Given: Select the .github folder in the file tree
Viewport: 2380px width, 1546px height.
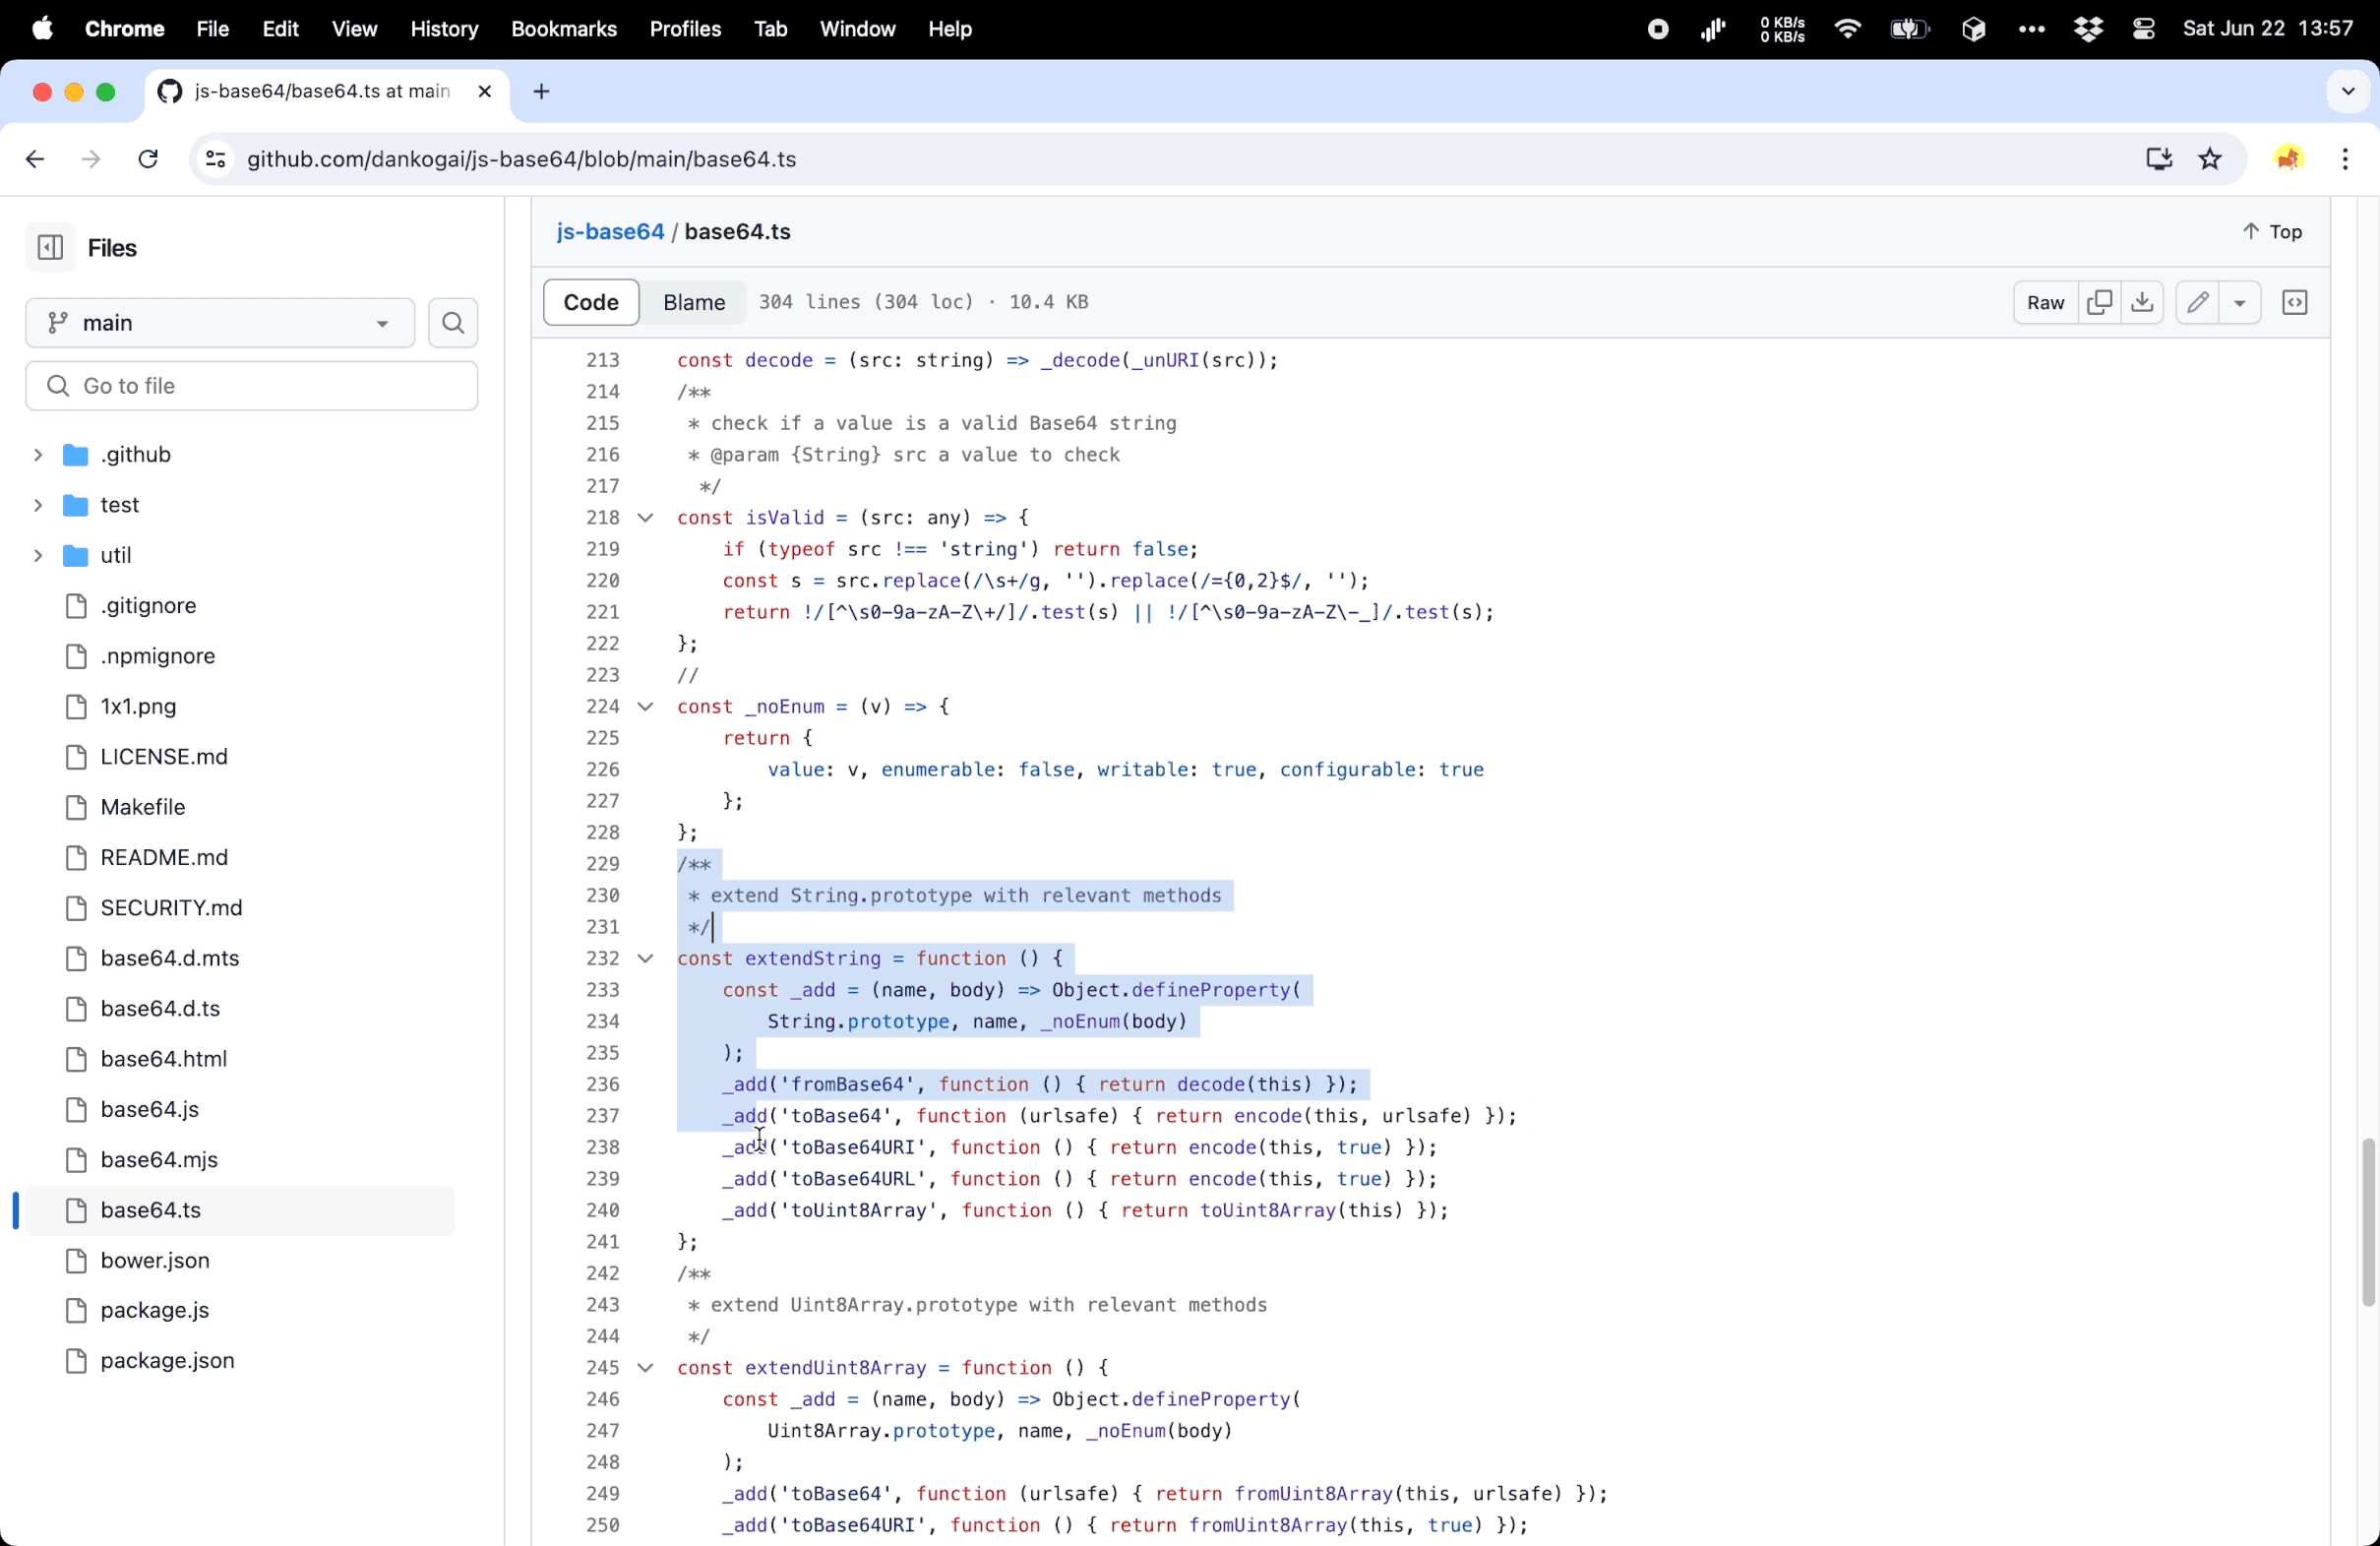Looking at the screenshot, I should pos(134,454).
